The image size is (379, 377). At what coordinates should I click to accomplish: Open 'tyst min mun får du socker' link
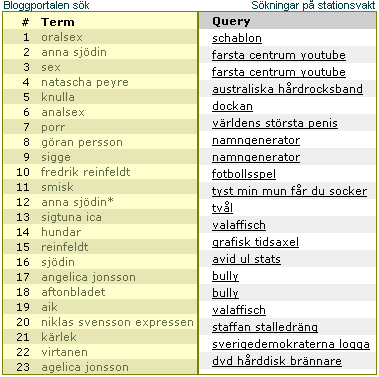[289, 191]
